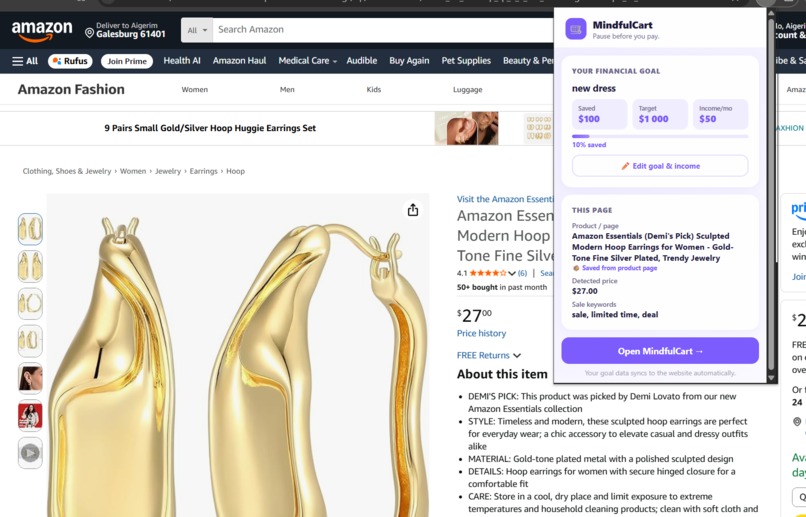Open the Jewelry breadcrumb
806x517 pixels.
[168, 171]
